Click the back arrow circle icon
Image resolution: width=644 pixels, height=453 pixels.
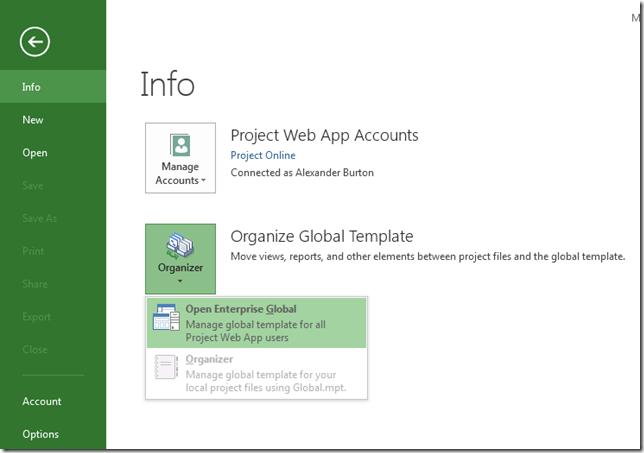(34, 41)
